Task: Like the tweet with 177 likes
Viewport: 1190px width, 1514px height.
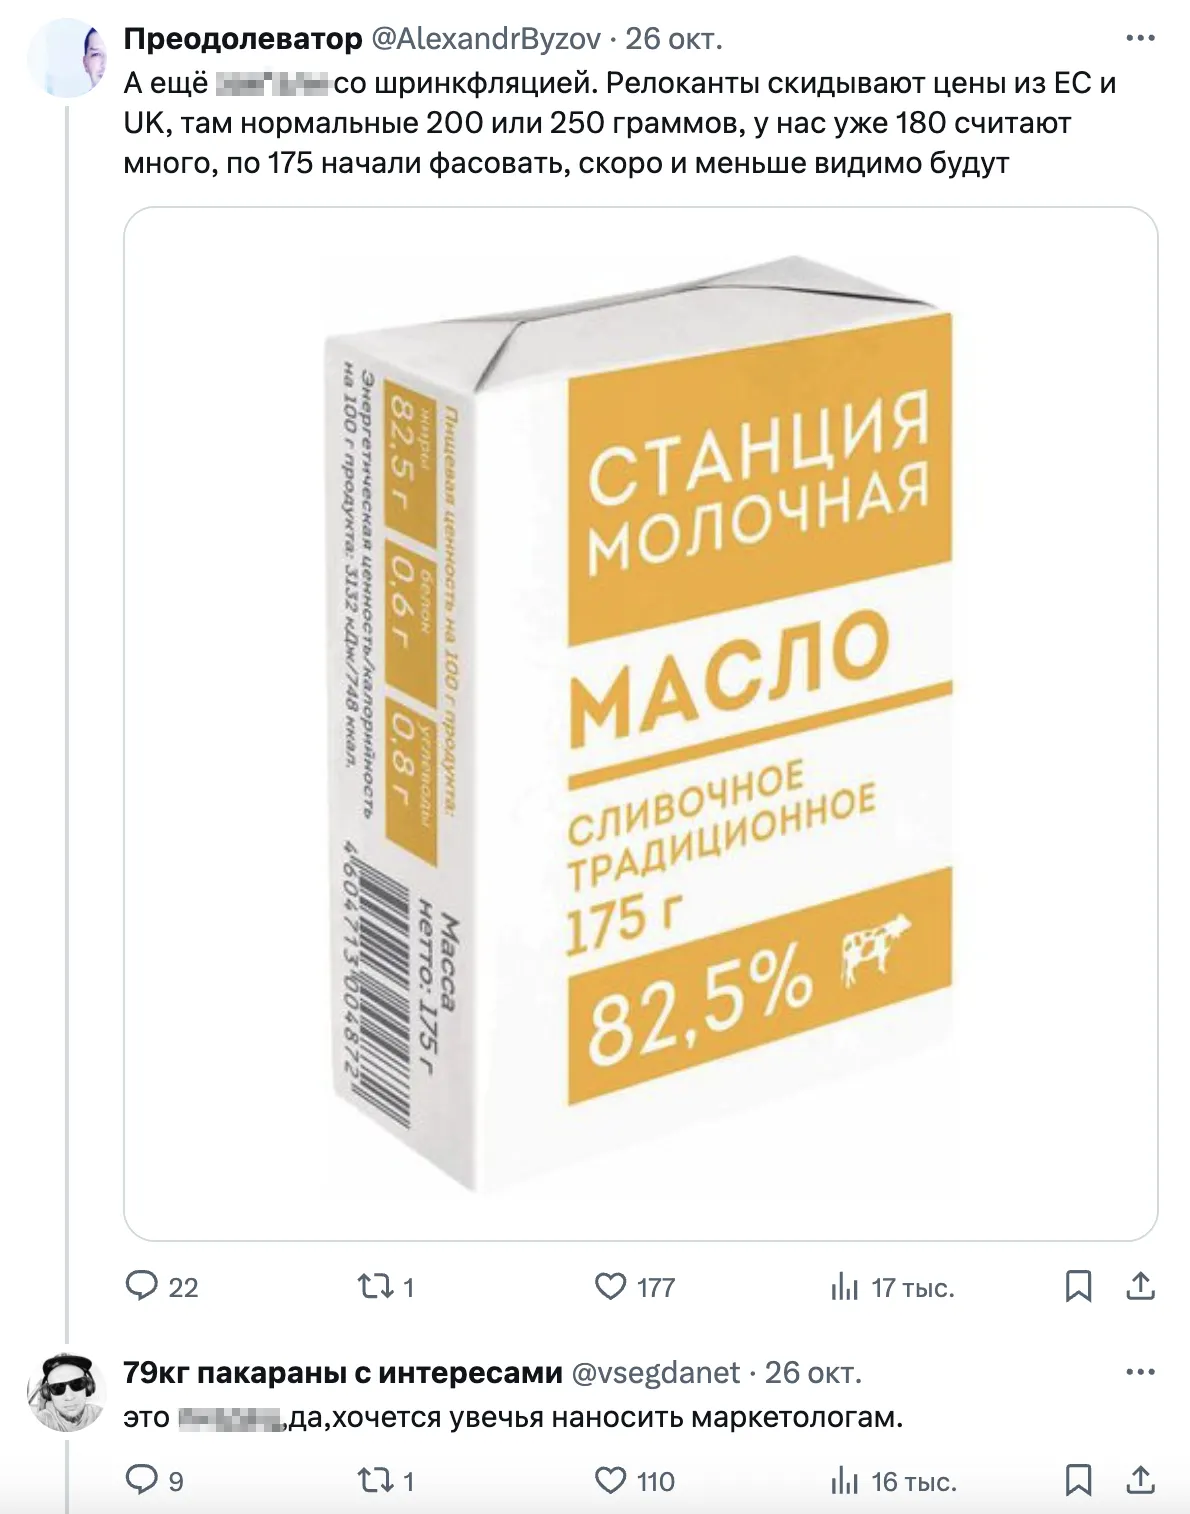Action: tap(610, 1286)
